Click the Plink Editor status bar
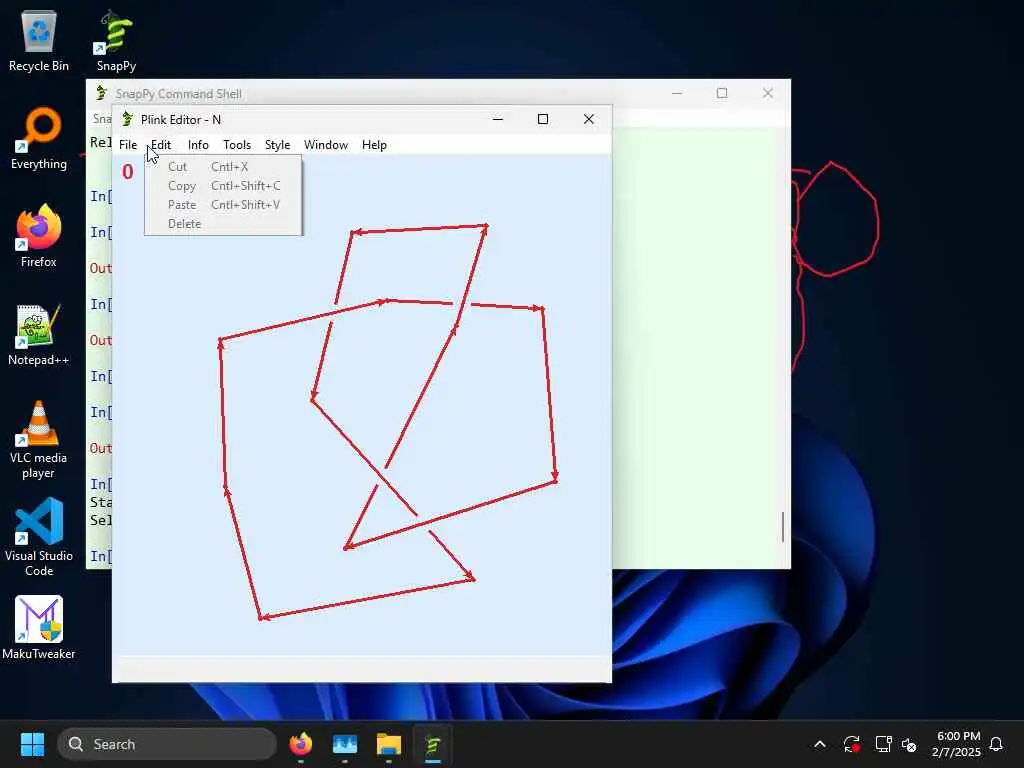The height and width of the screenshot is (768, 1024). (362, 669)
